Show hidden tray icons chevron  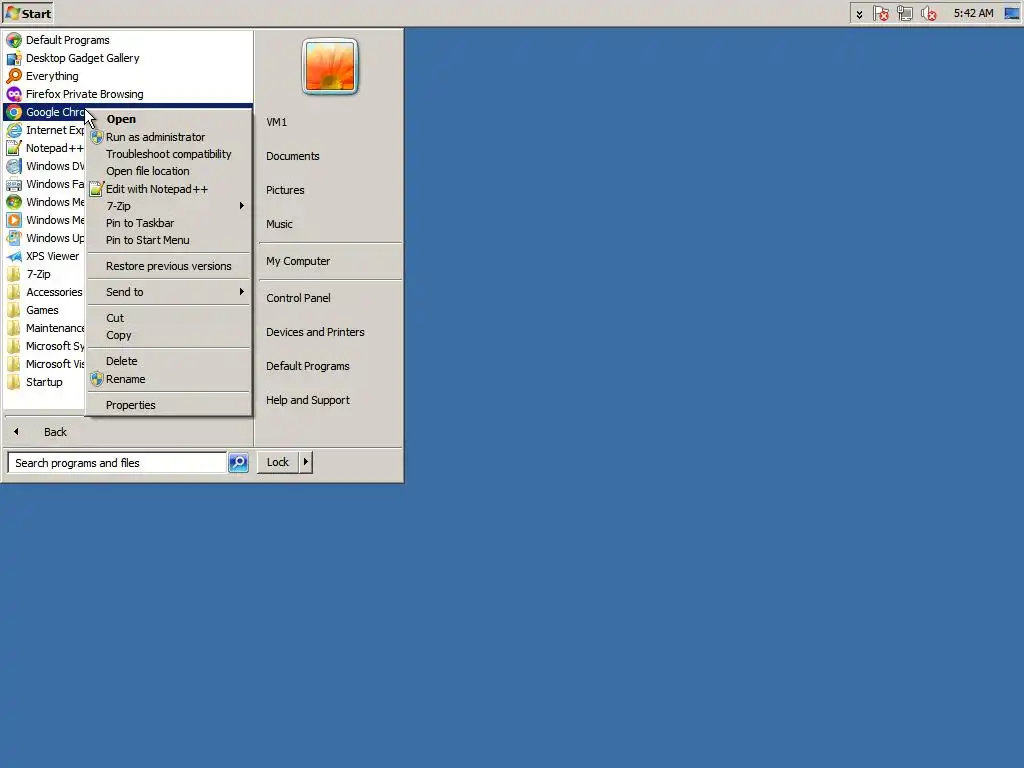coord(859,14)
